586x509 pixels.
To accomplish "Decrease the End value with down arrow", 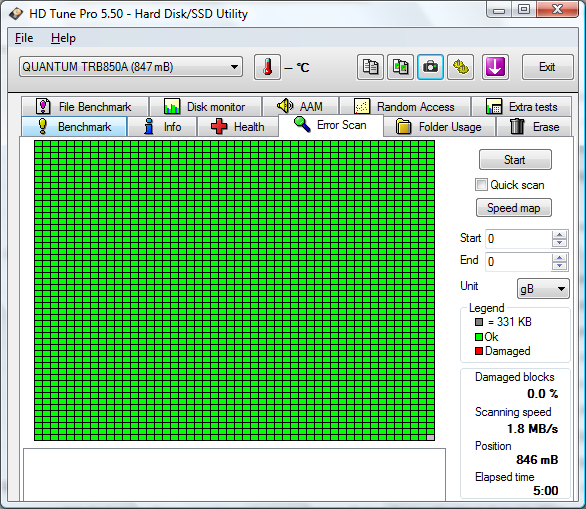I will pyautogui.click(x=559, y=266).
